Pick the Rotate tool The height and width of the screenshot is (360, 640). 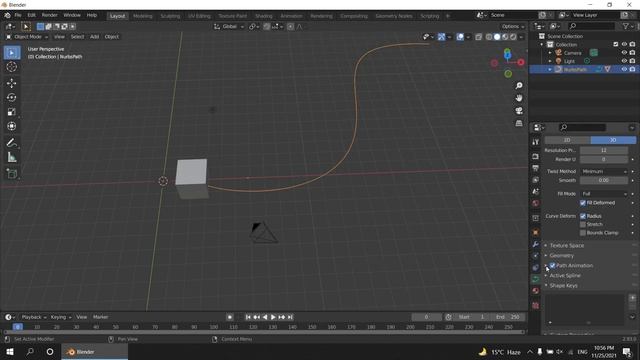(x=12, y=98)
